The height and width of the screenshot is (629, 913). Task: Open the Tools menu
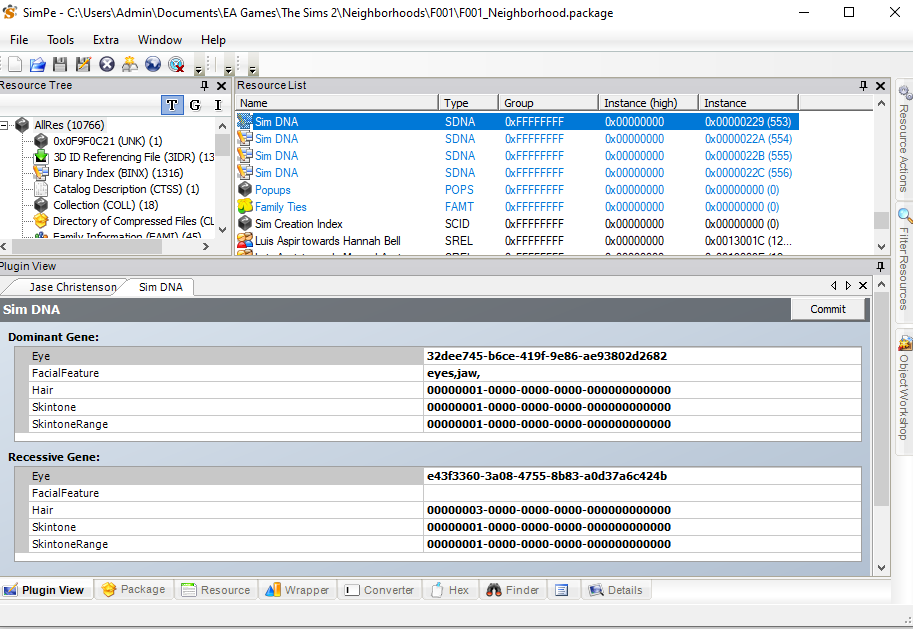point(61,40)
